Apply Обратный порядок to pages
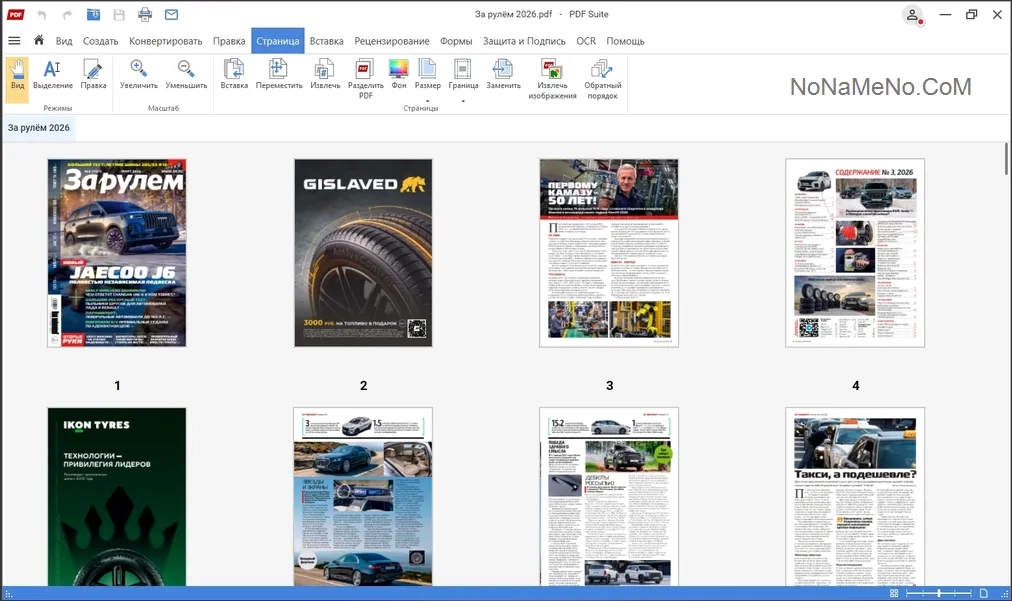 [x=602, y=79]
